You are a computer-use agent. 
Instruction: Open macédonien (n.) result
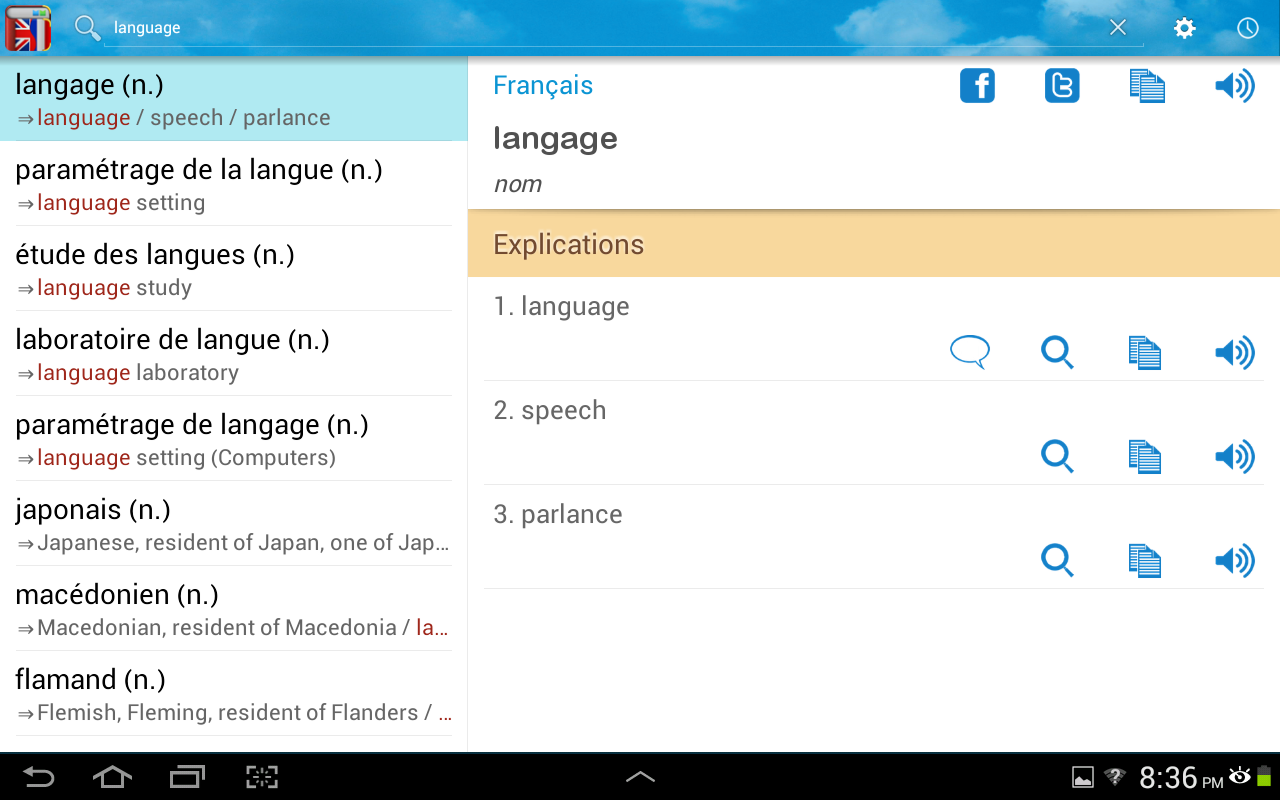[x=234, y=609]
